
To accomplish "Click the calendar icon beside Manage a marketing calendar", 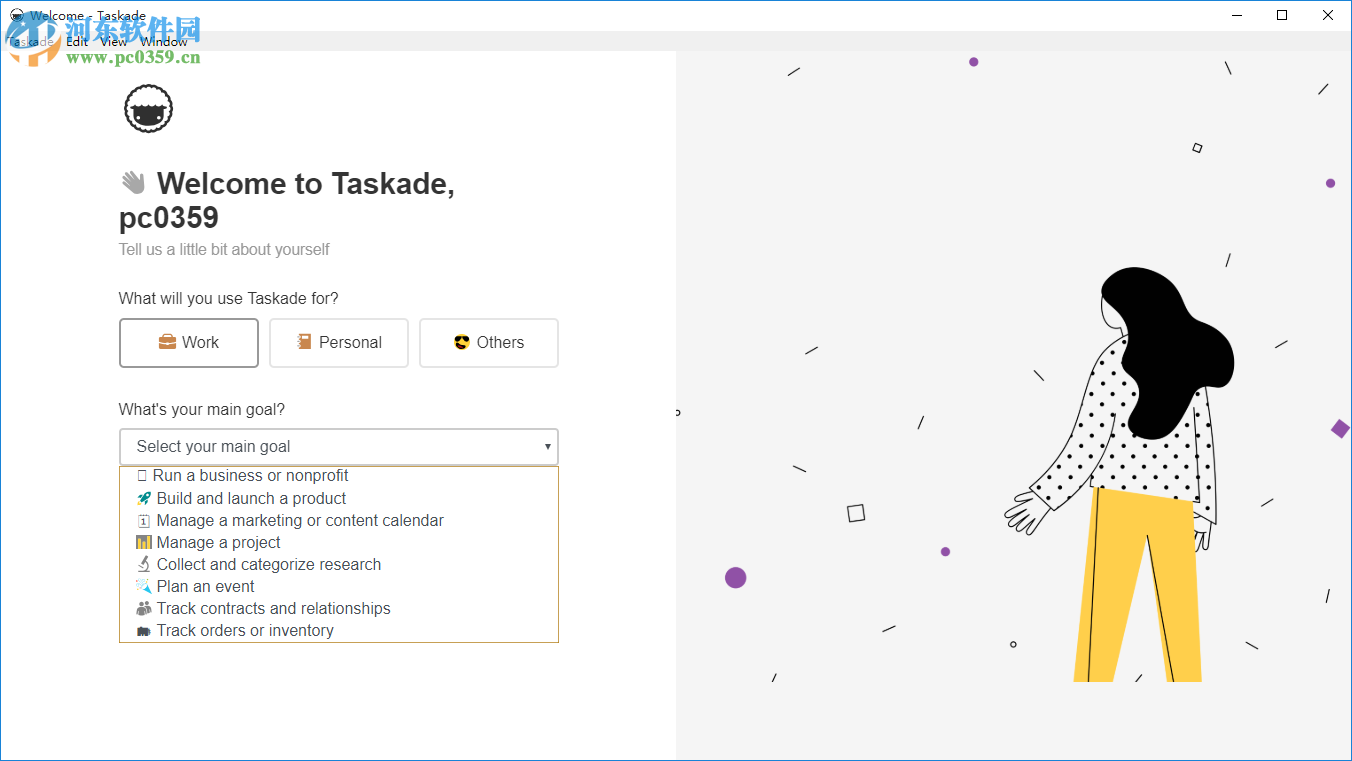I will pyautogui.click(x=143, y=520).
